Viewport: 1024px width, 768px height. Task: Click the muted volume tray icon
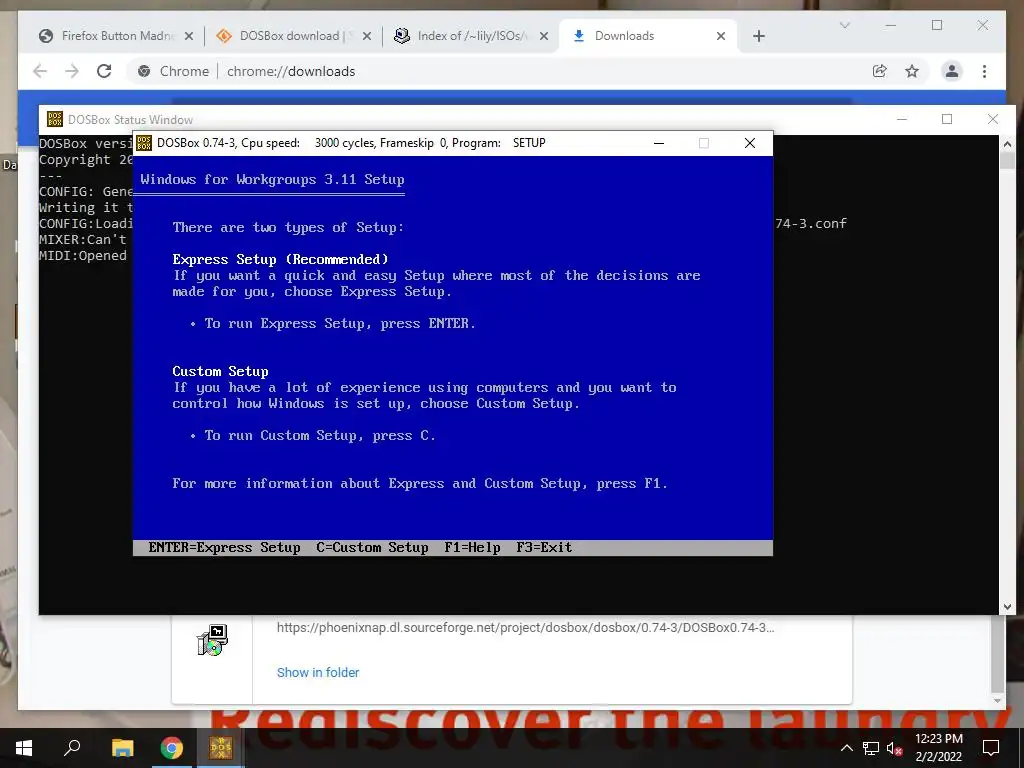[894, 748]
